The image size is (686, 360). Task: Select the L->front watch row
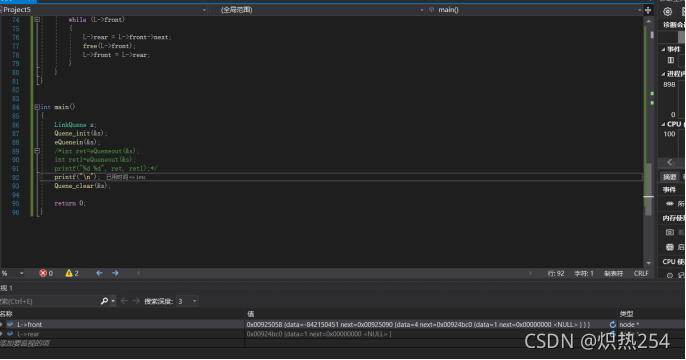click(342, 325)
